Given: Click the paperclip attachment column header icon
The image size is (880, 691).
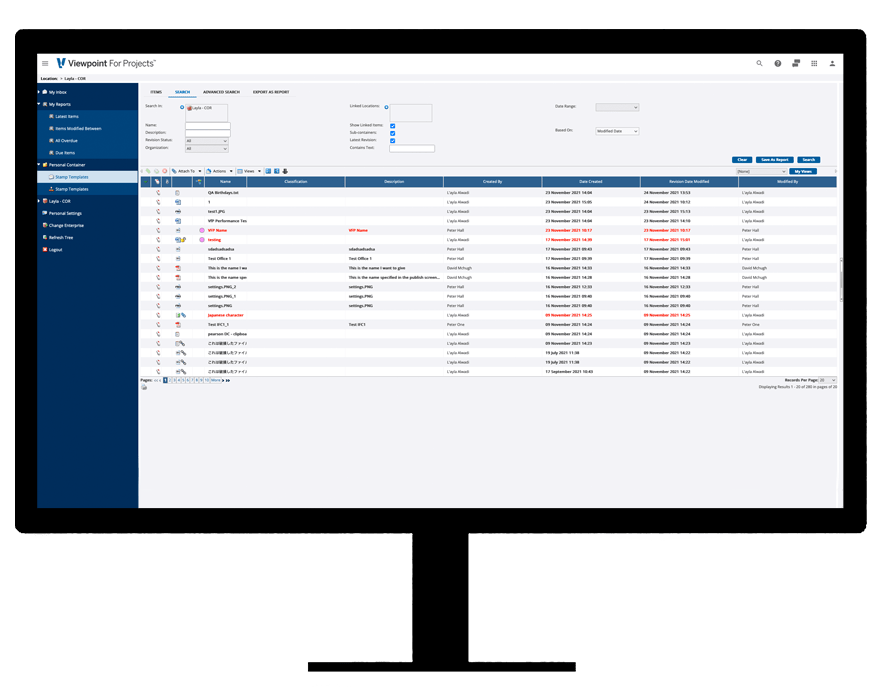Looking at the screenshot, I should click(x=167, y=182).
